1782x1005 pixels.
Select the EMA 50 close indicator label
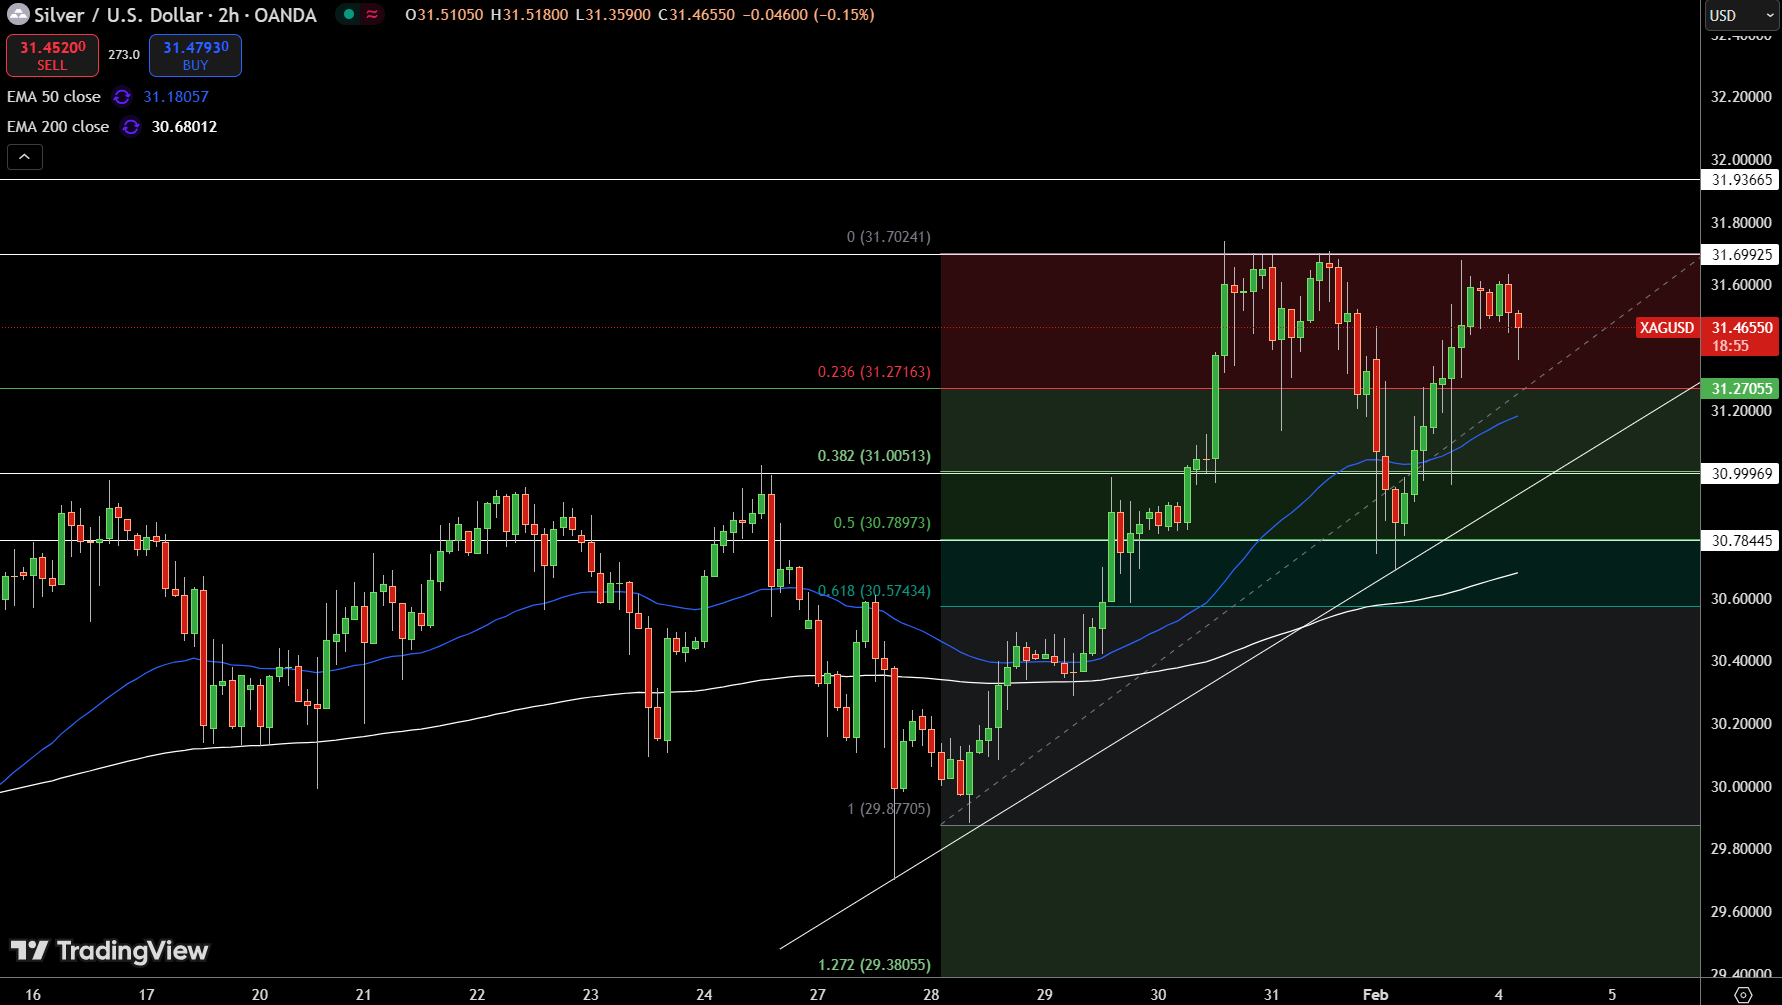pos(54,97)
